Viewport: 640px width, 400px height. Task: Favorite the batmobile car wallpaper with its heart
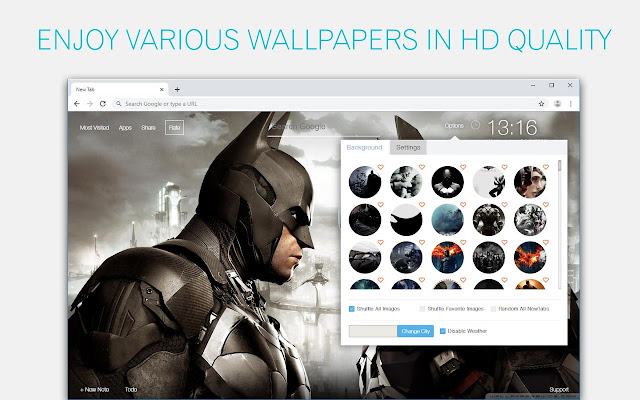coord(380,242)
